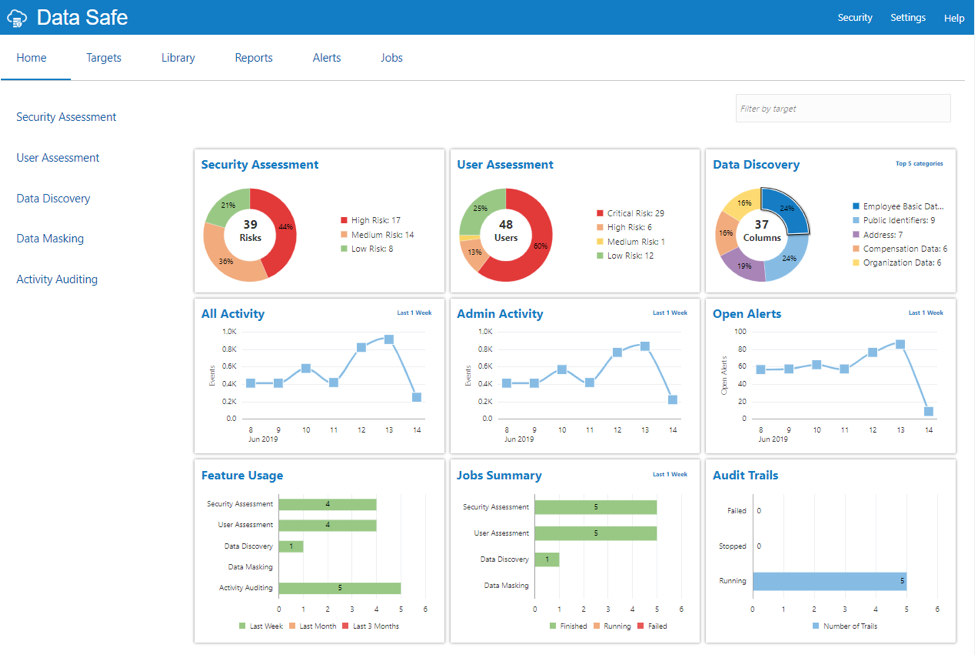
Task: Select the Employee Basic Data legend marker
Action: pos(856,206)
